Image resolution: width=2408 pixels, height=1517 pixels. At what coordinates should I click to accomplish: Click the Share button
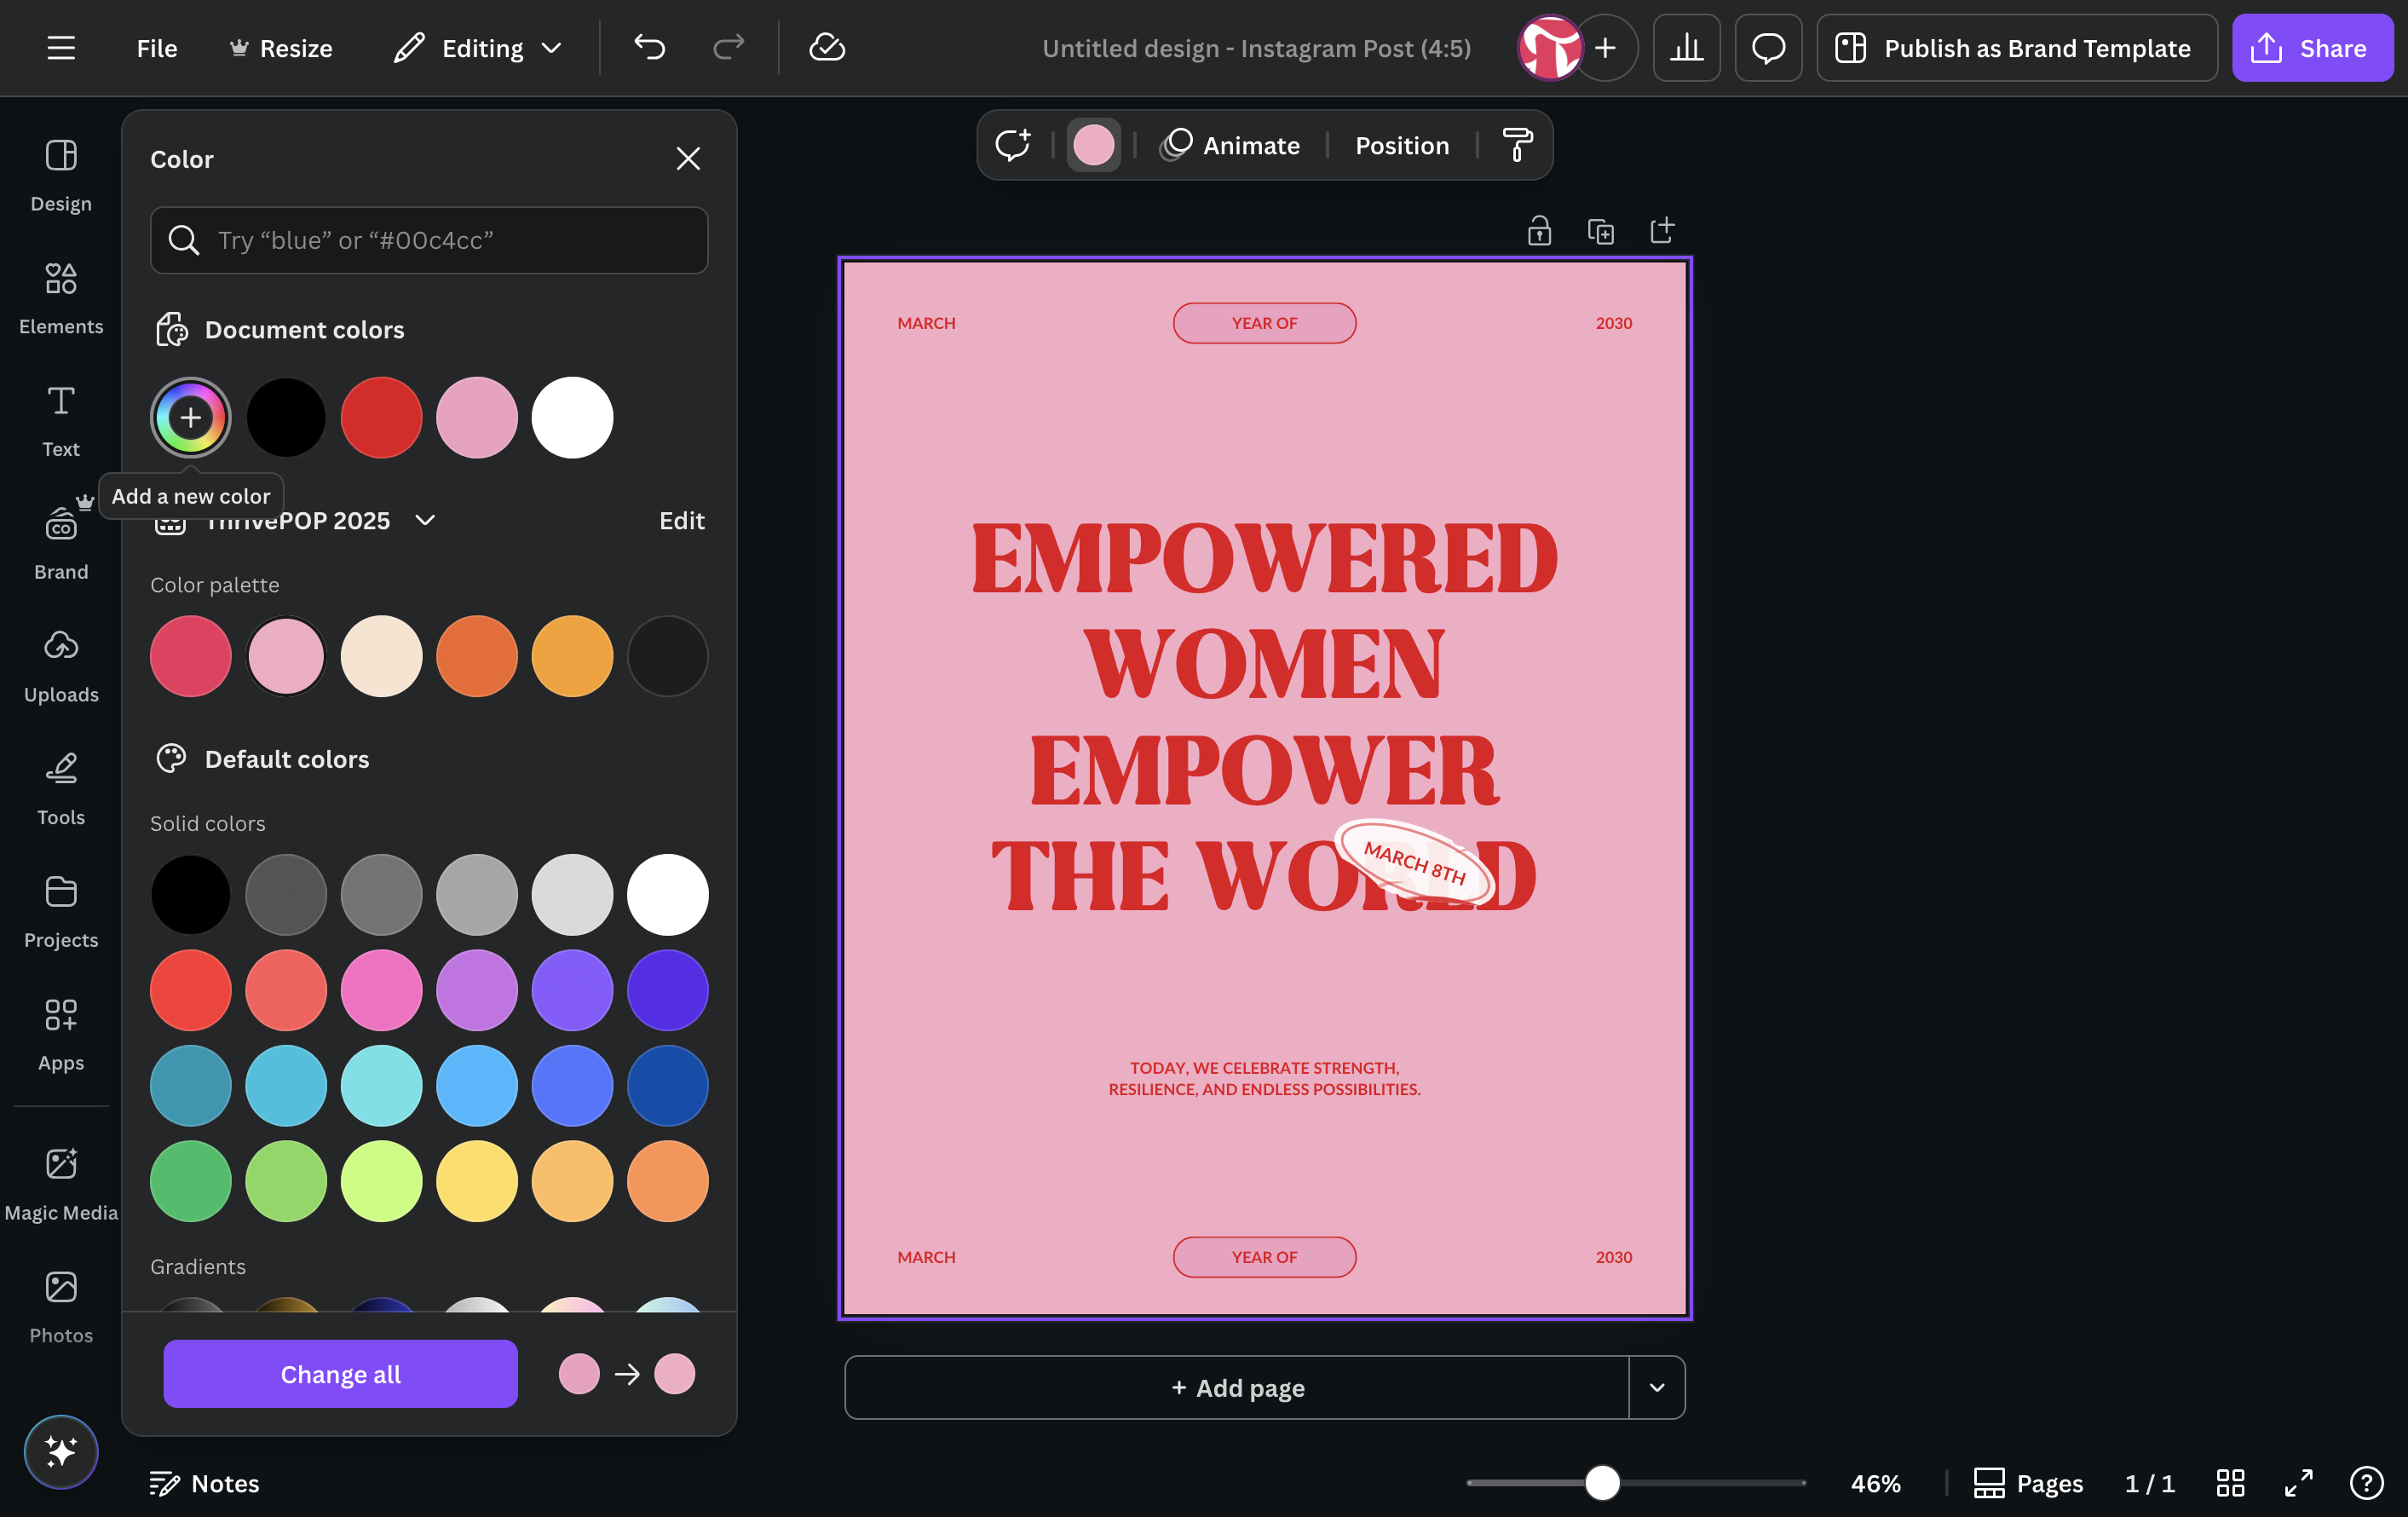(x=2312, y=48)
